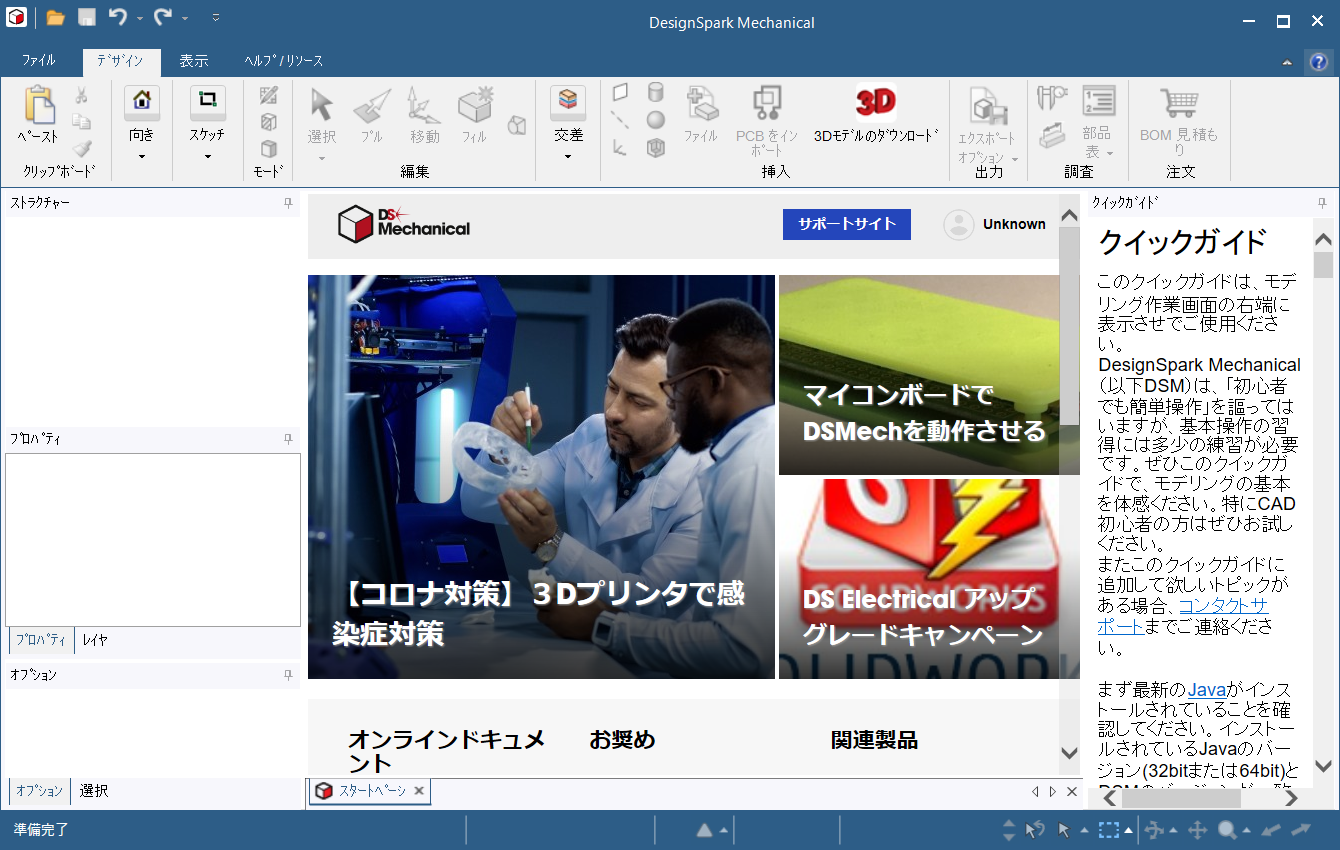Click the blue help question mark icon
The image size is (1340, 850).
[x=1319, y=62]
